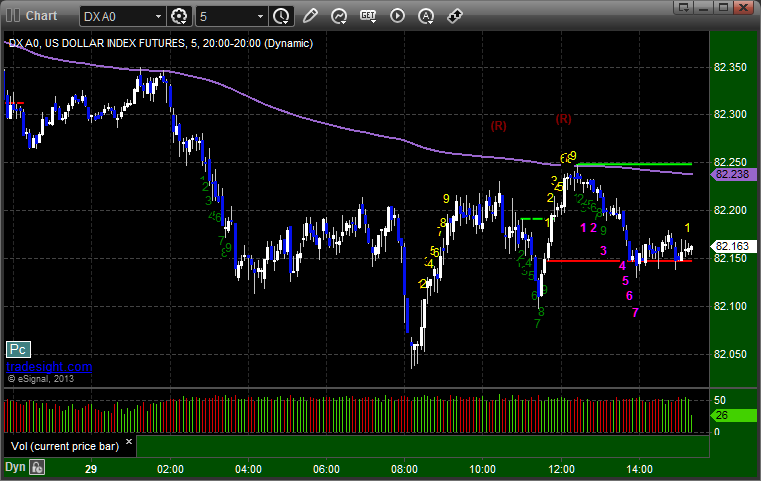Click the Dyn label at bottom left
761x481 pixels.
click(x=15, y=467)
